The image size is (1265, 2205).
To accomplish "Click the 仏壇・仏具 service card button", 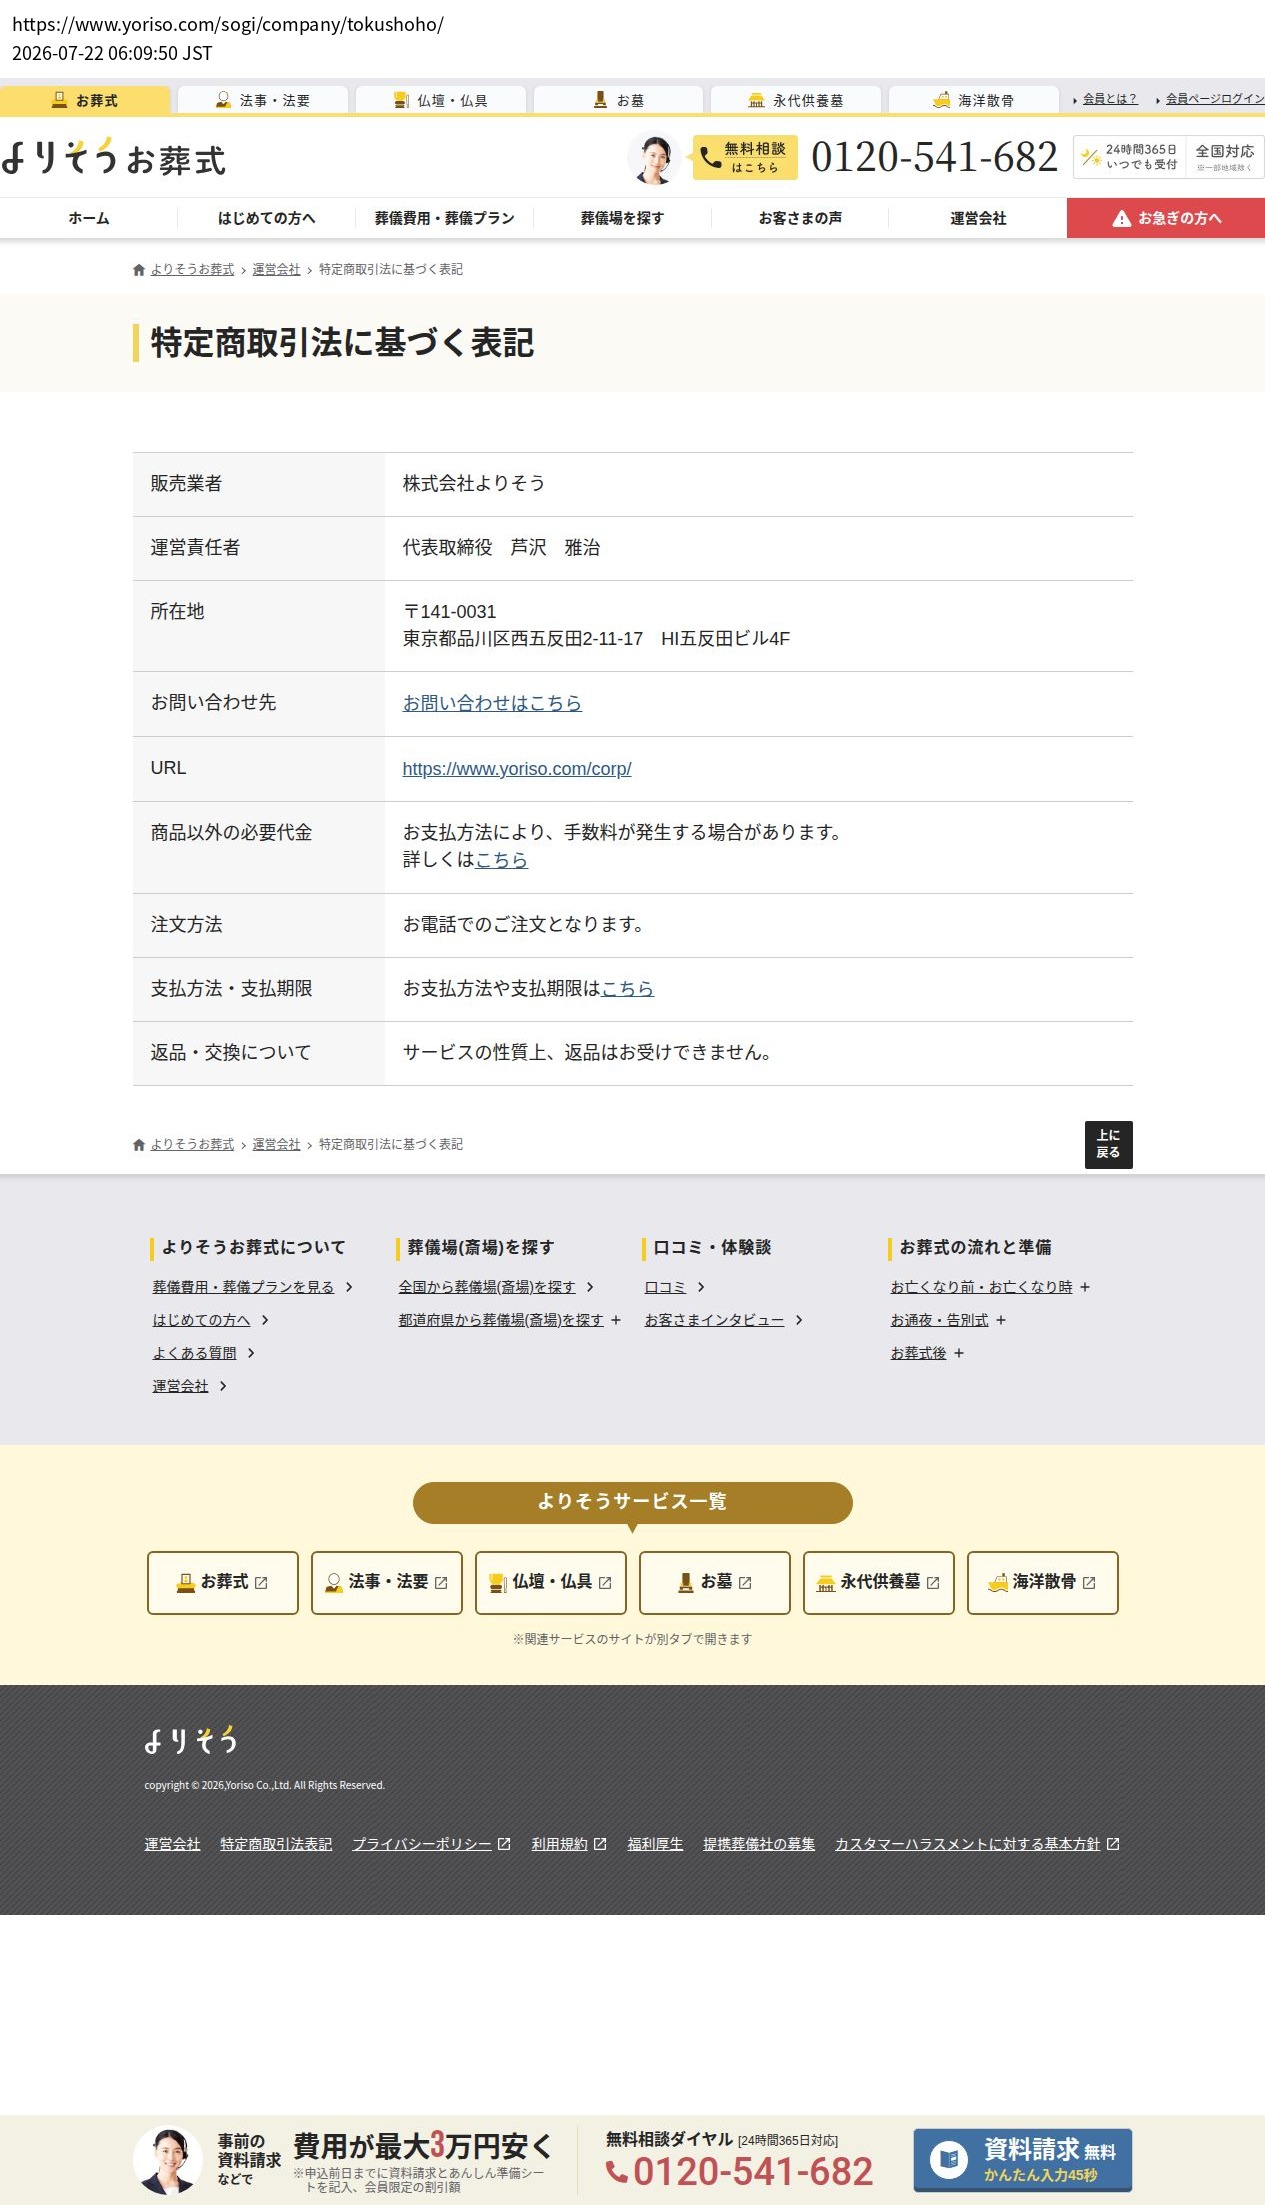I will [551, 1582].
